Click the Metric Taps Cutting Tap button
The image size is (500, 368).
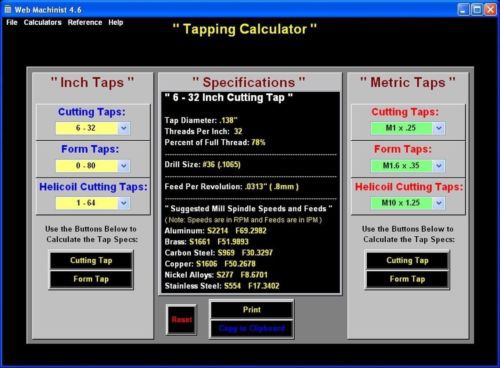[407, 261]
